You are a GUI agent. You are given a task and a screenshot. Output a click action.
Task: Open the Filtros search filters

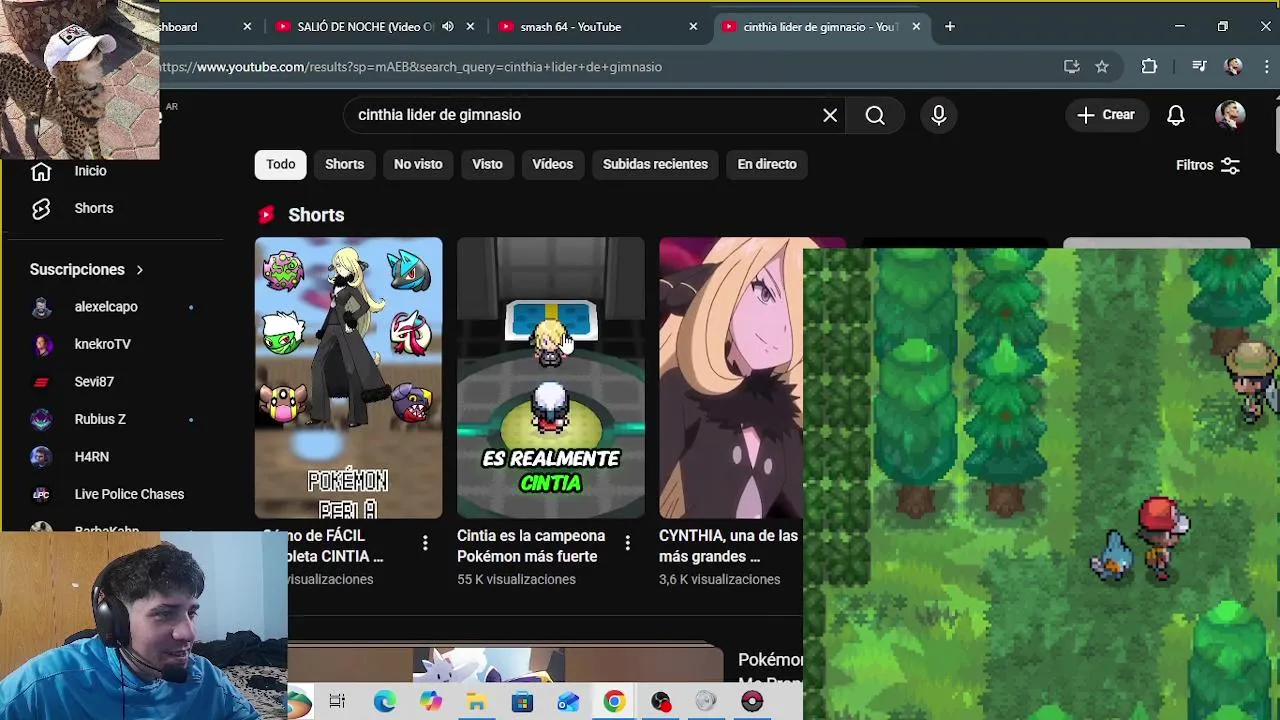pyautogui.click(x=1208, y=166)
